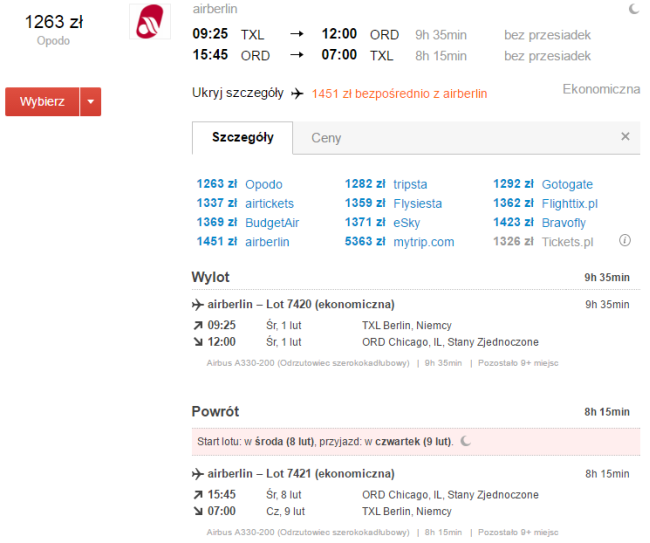This screenshot has height=543, width=650.
Task: Open the dropdown arrow next to Wybierz
Action: [x=91, y=102]
